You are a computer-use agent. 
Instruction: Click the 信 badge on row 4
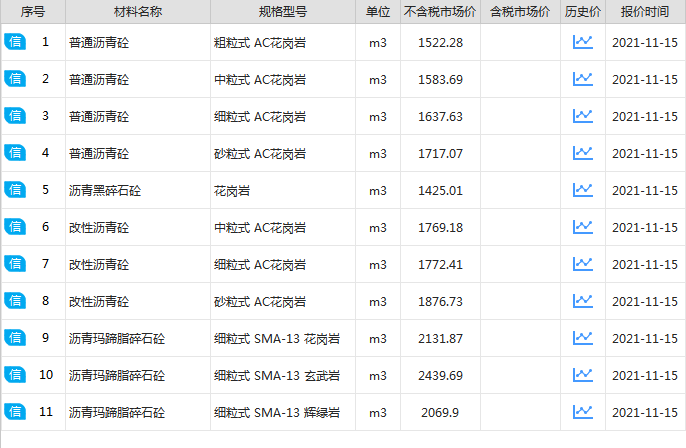coord(15,153)
